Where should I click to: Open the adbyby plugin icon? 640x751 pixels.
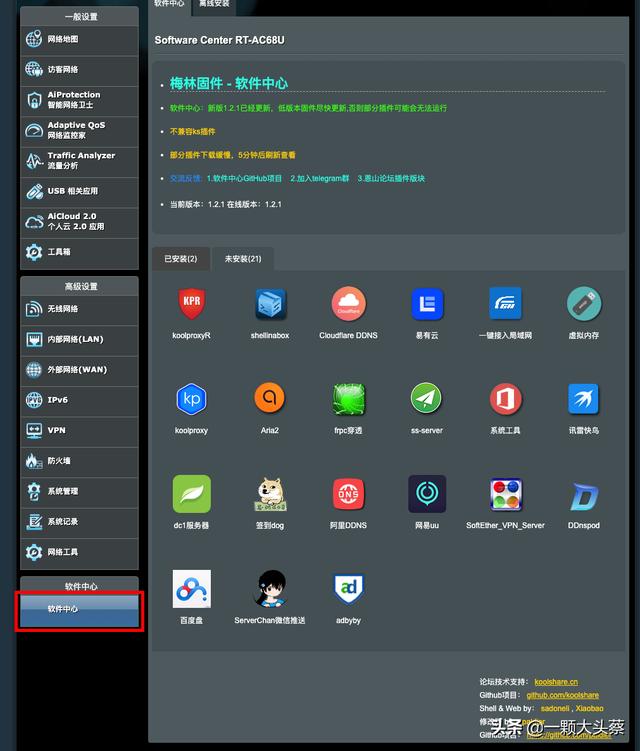348,589
